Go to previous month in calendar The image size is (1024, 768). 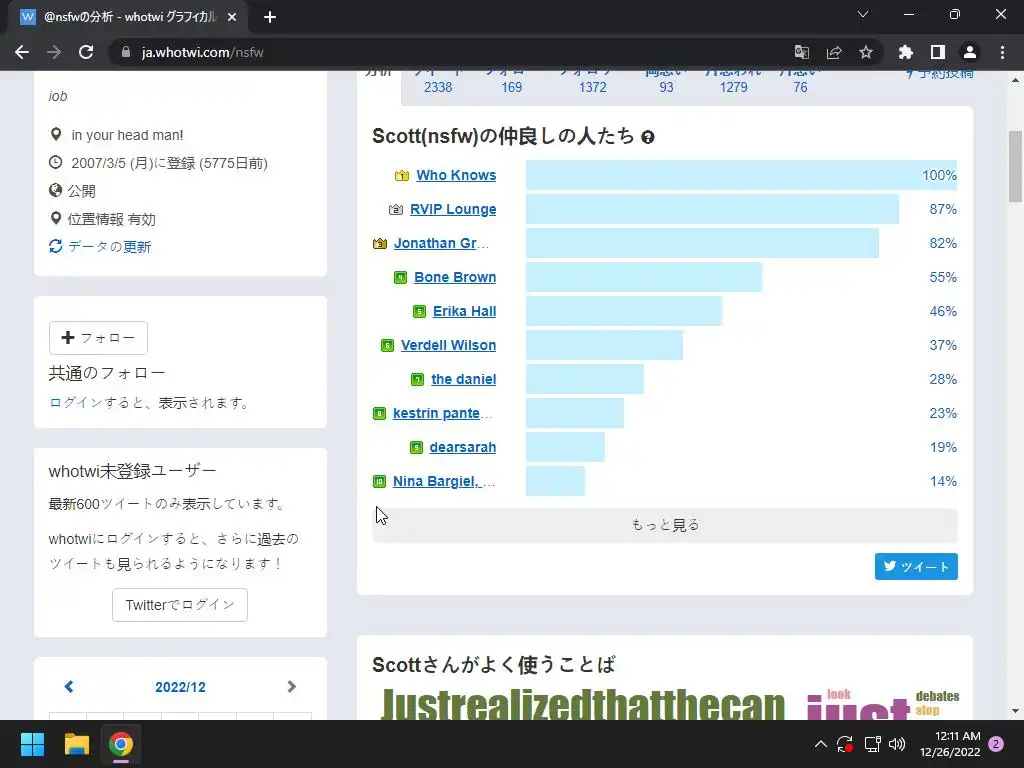pyautogui.click(x=69, y=686)
